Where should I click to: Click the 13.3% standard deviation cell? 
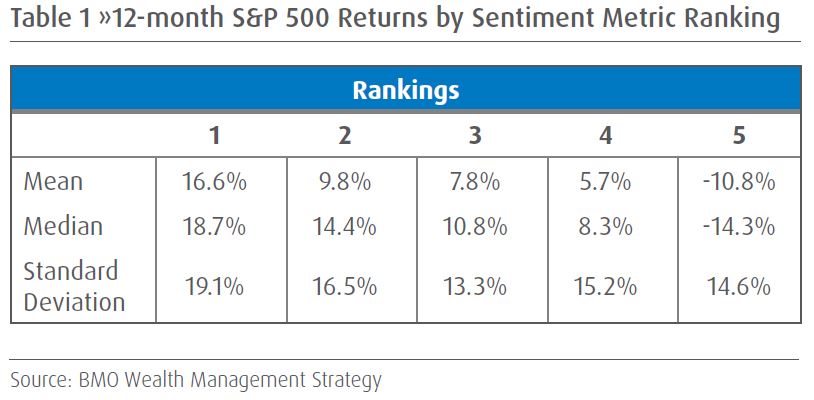point(476,287)
